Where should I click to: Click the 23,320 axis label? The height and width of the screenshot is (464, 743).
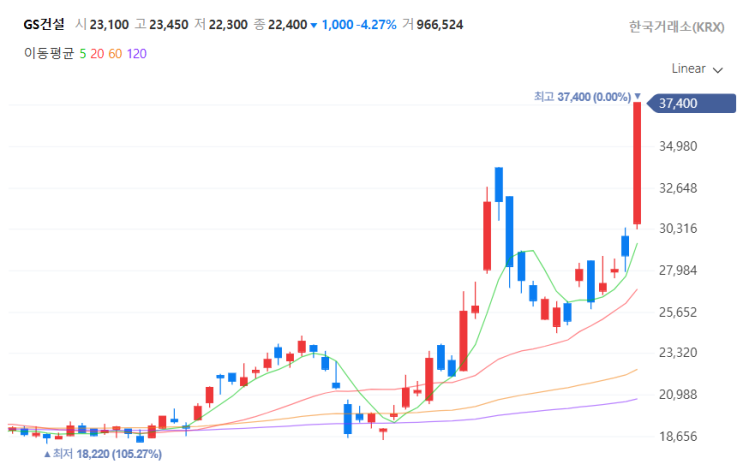pyautogui.click(x=678, y=353)
